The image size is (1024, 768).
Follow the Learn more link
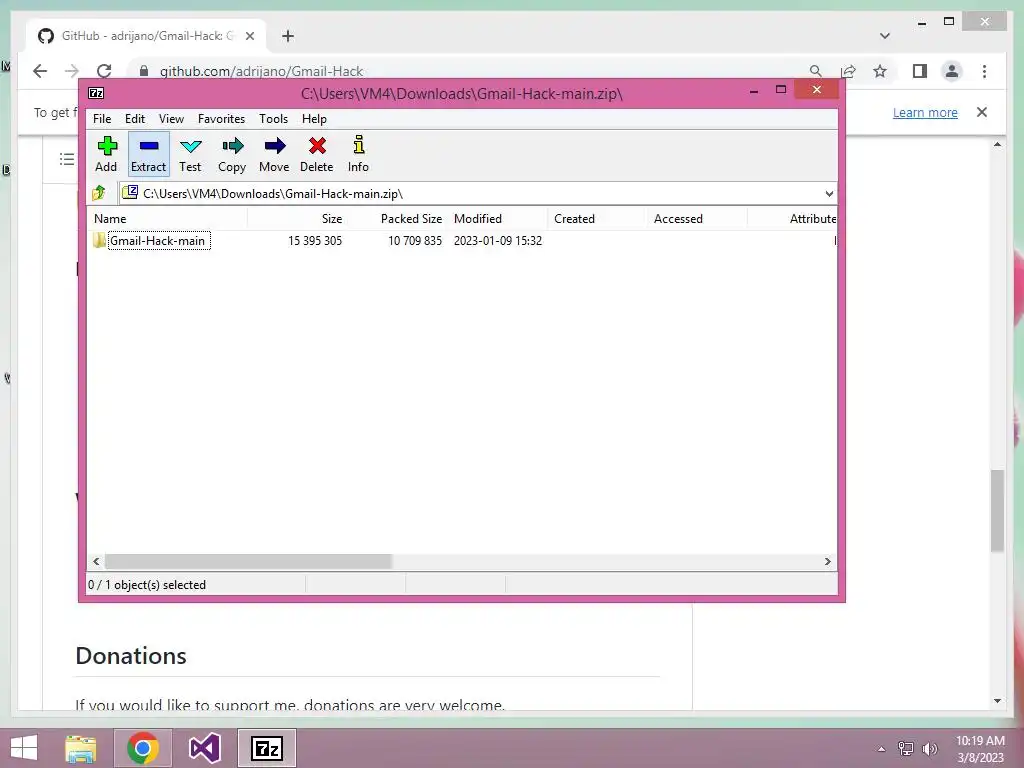click(925, 112)
